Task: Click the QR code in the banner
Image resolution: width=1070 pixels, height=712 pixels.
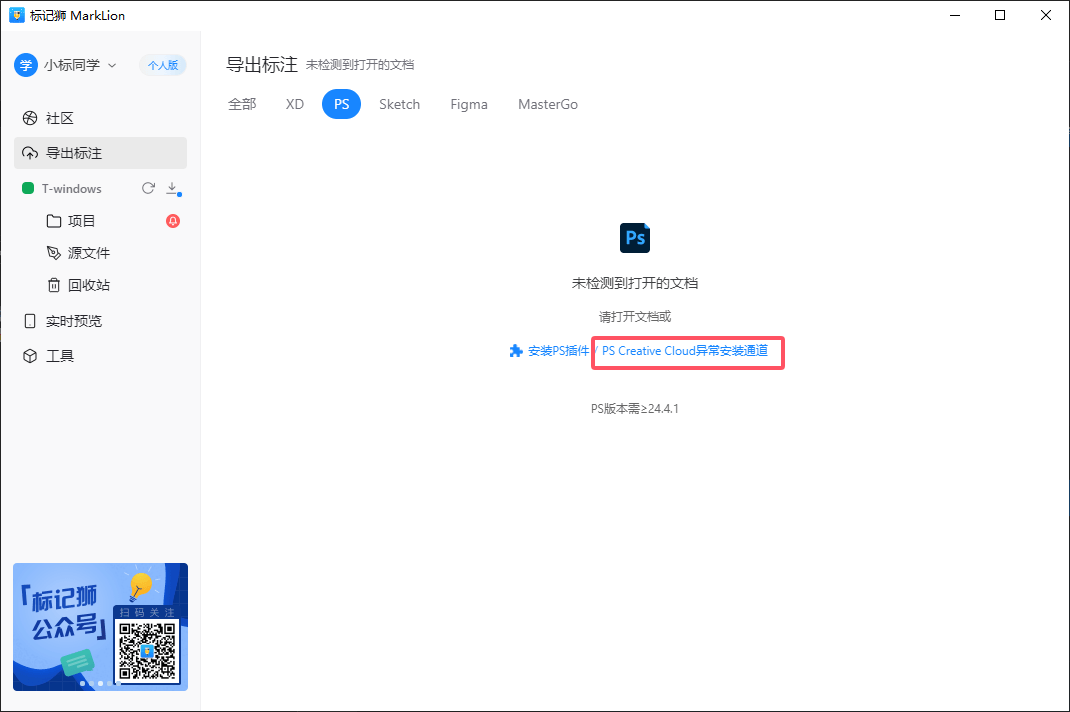Action: point(147,651)
